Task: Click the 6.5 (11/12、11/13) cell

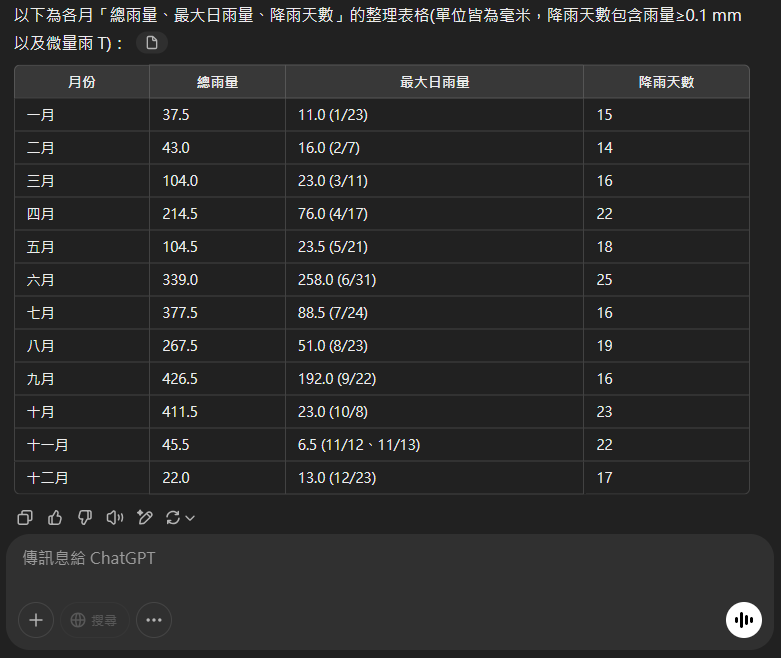Action: 435,445
